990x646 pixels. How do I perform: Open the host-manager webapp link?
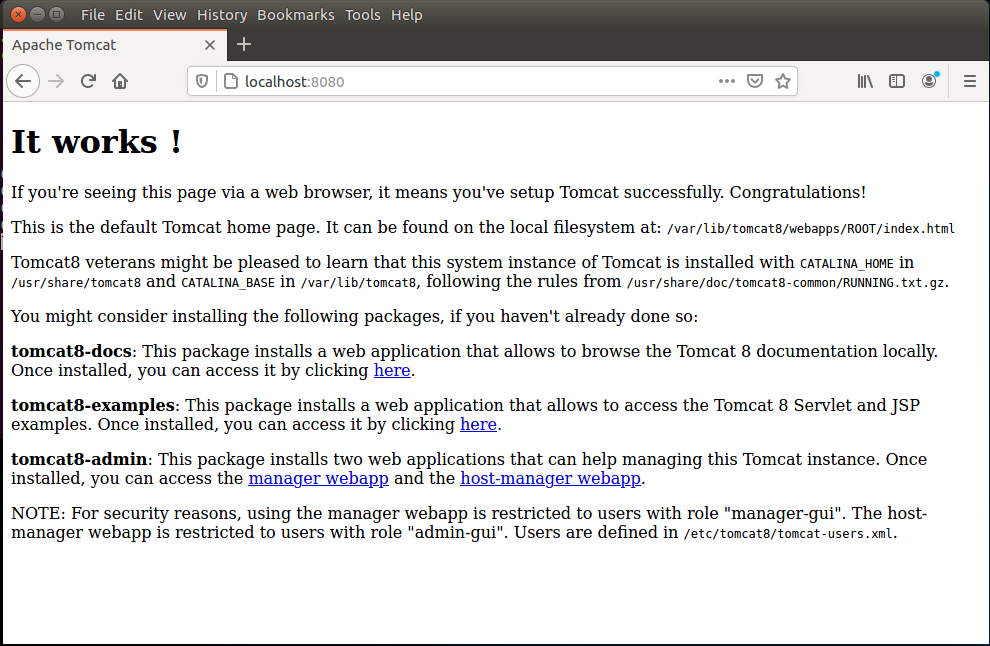pos(551,478)
